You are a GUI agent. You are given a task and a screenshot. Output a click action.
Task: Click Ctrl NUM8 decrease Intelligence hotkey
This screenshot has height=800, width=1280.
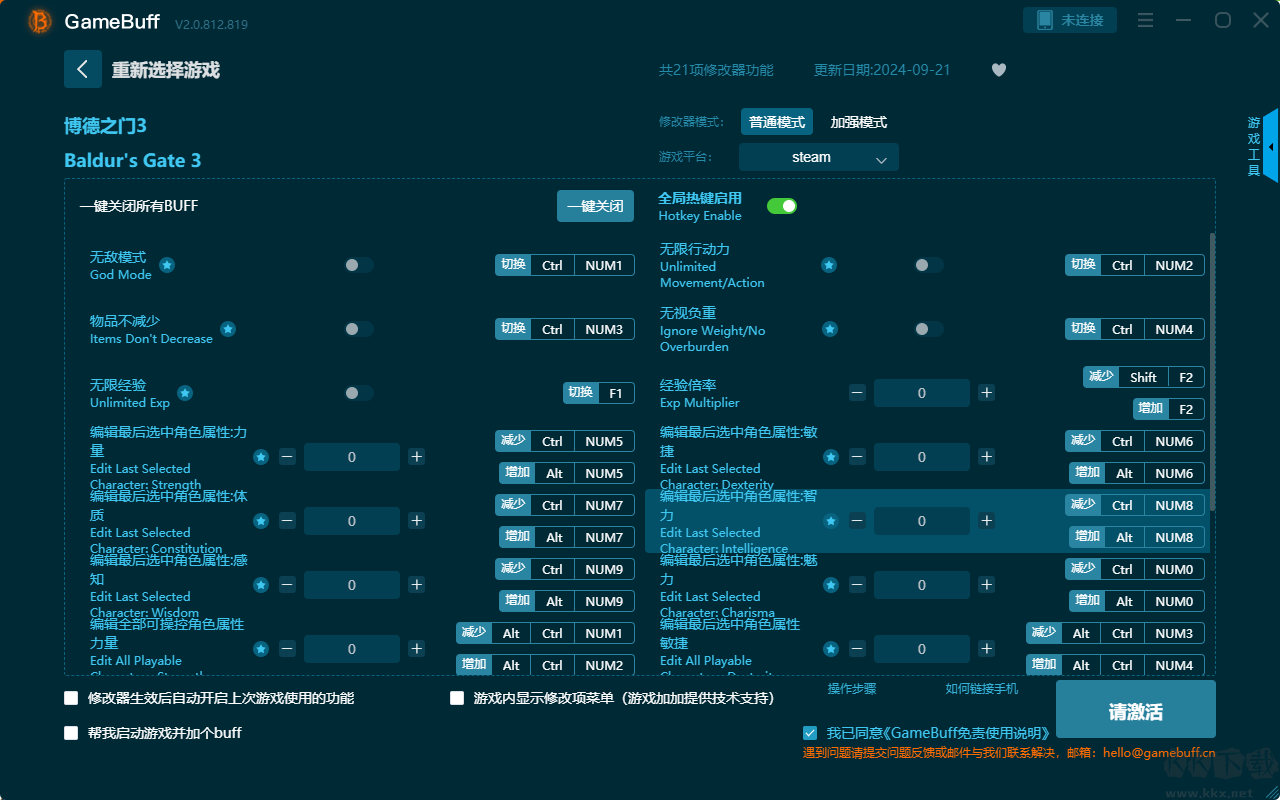coord(1135,505)
